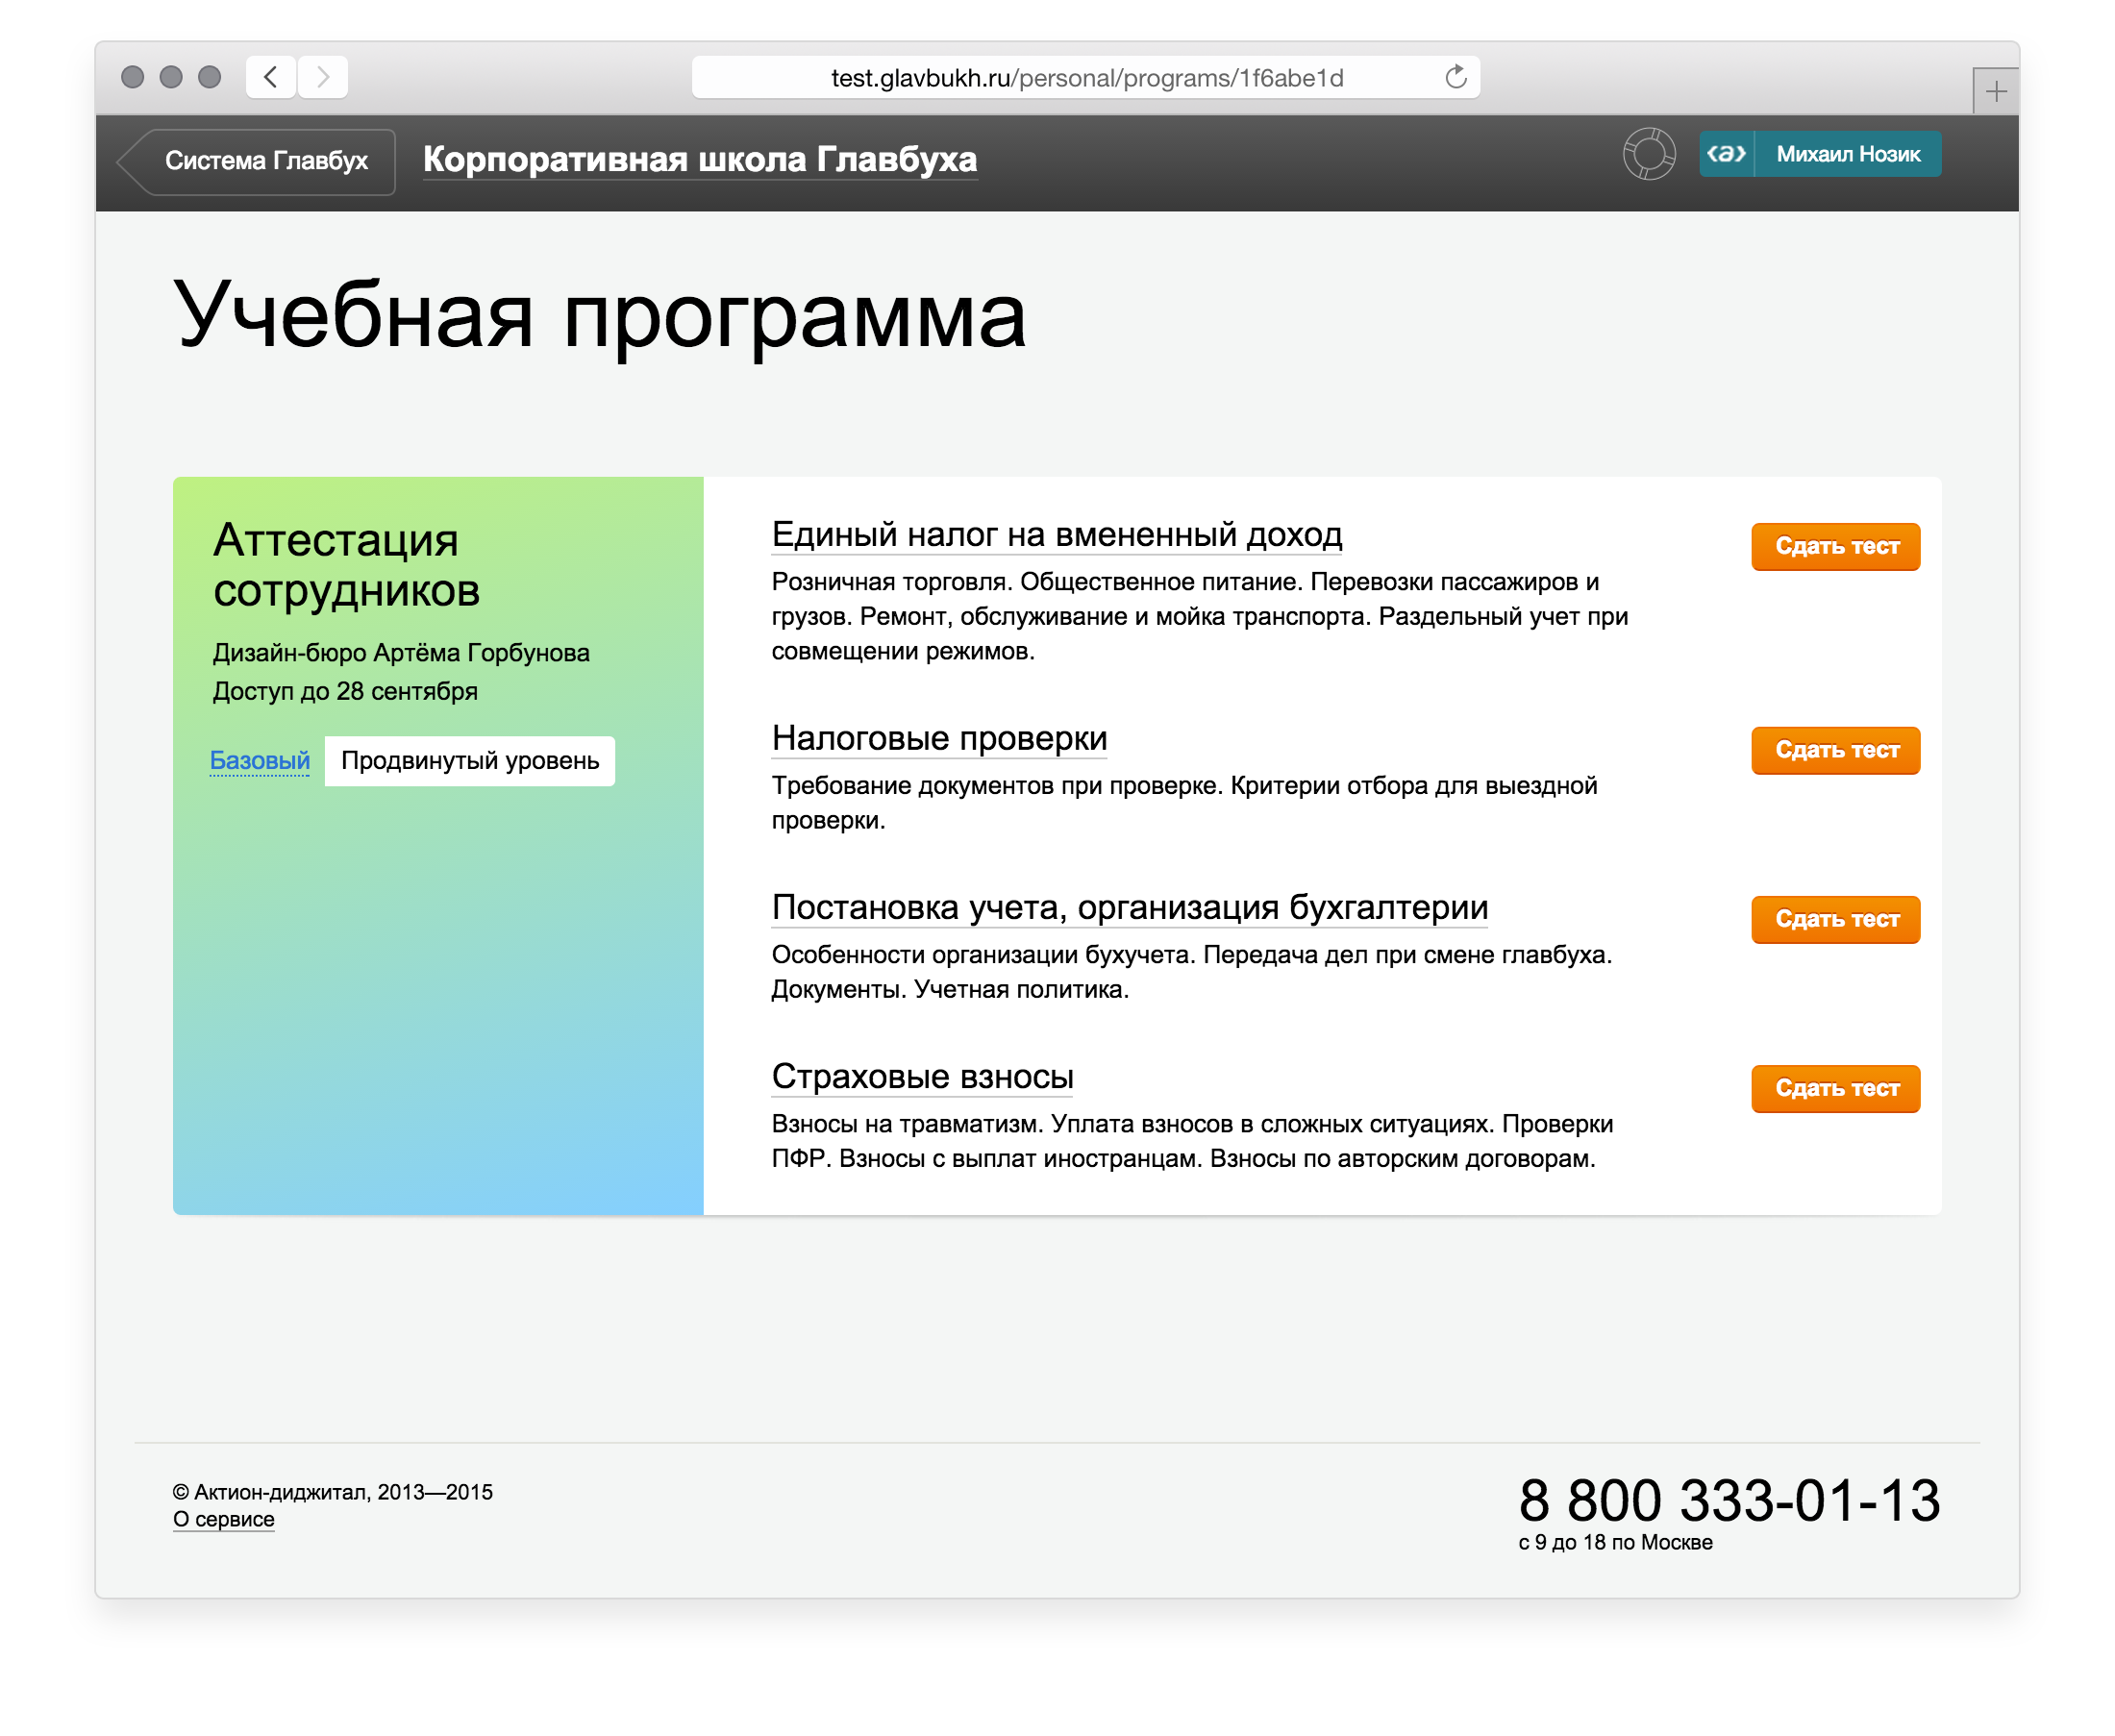Open the О сервисе footer link
This screenshot has height=1736, width=2115.
pos(223,1519)
